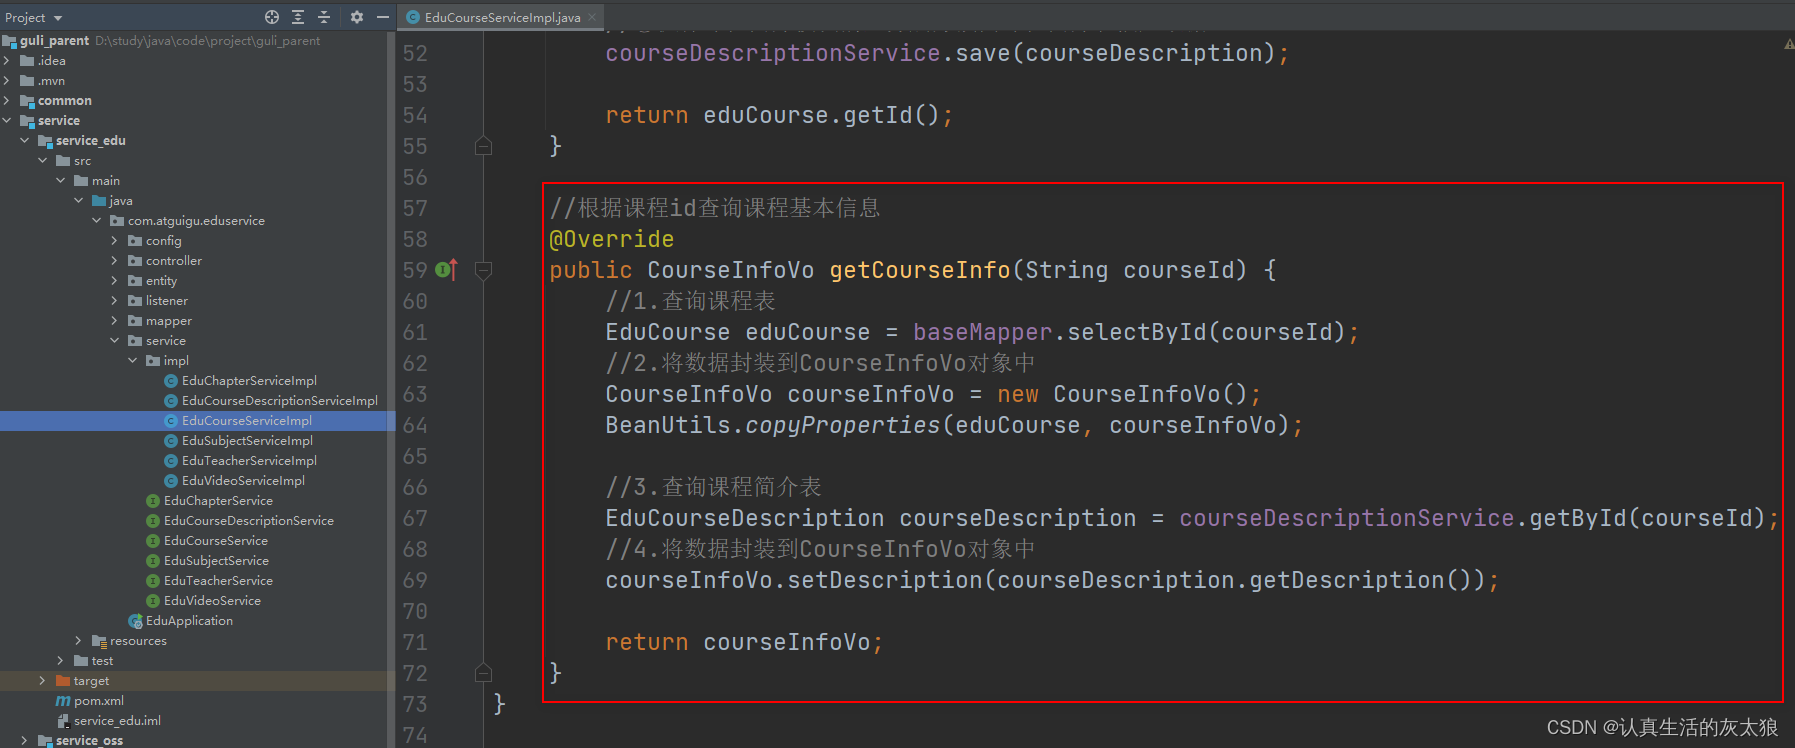This screenshot has height=748, width=1795.
Task: Click the locate/select opened file target icon
Action: pyautogui.click(x=272, y=17)
